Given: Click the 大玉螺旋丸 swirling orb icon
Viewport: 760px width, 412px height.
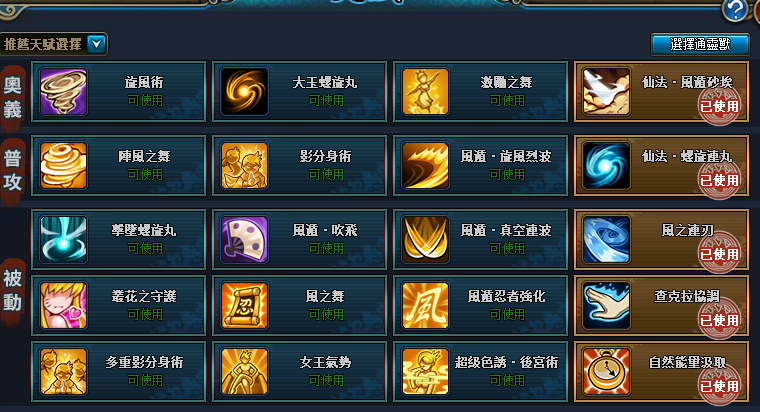Looking at the screenshot, I should (244, 91).
